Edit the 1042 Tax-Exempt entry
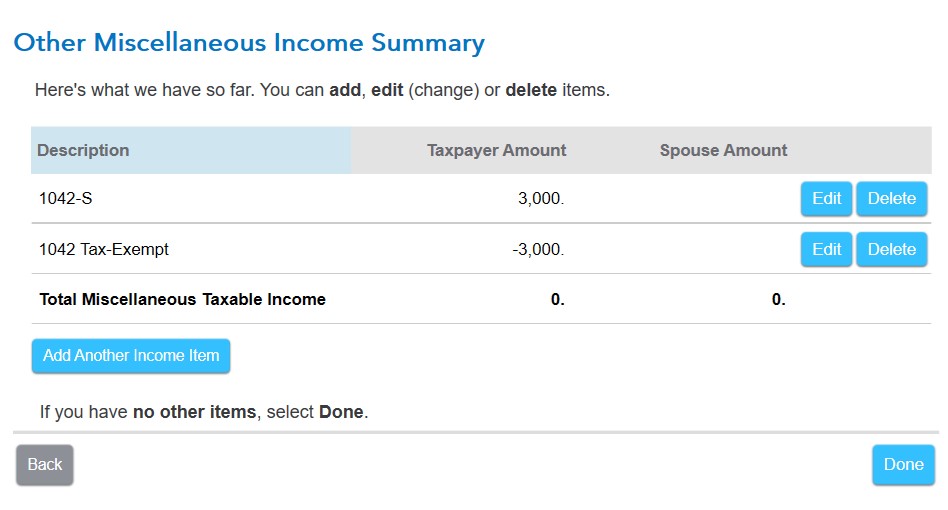 (826, 250)
